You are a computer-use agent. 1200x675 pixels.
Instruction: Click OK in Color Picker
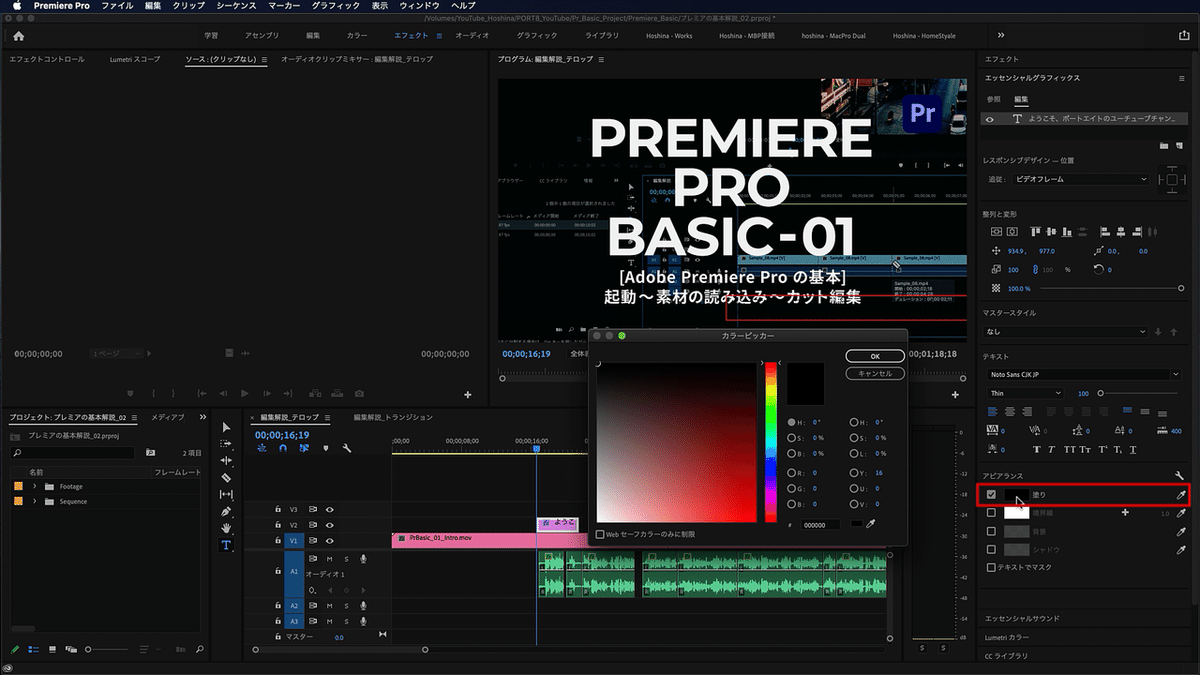tap(875, 355)
